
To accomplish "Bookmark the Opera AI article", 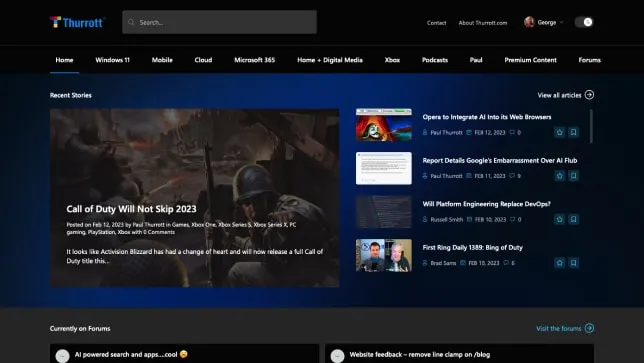I will [574, 132].
